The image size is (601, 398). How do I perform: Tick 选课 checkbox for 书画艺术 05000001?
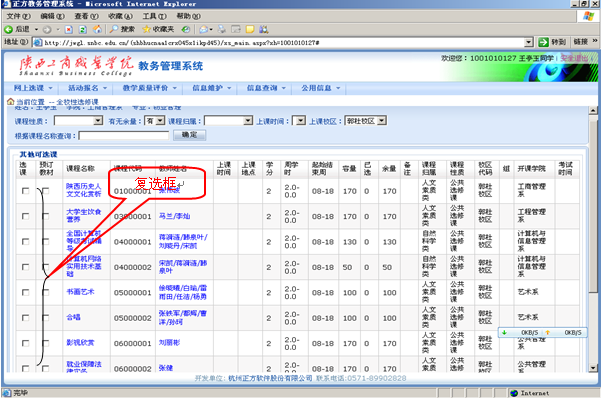[x=25, y=292]
